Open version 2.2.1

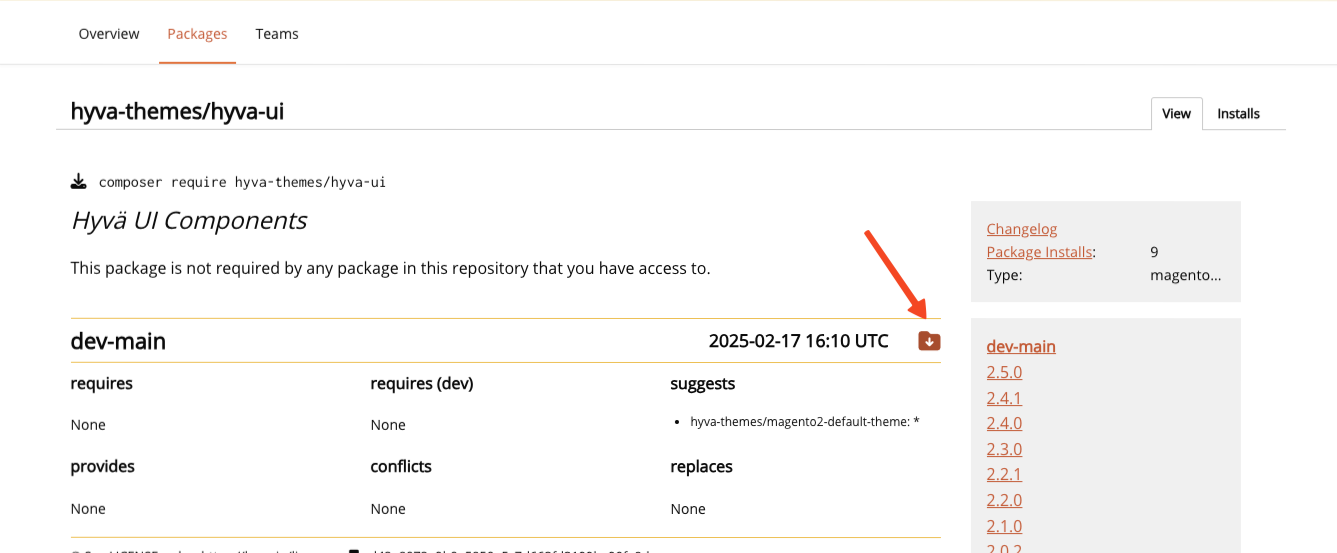click(1004, 474)
